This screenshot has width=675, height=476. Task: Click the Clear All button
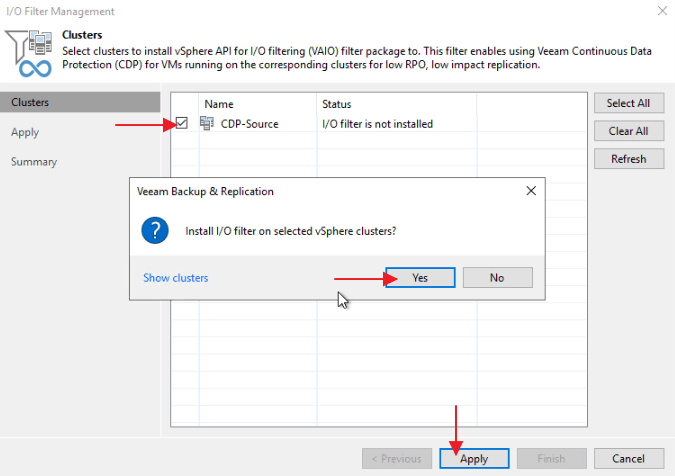pyautogui.click(x=629, y=131)
